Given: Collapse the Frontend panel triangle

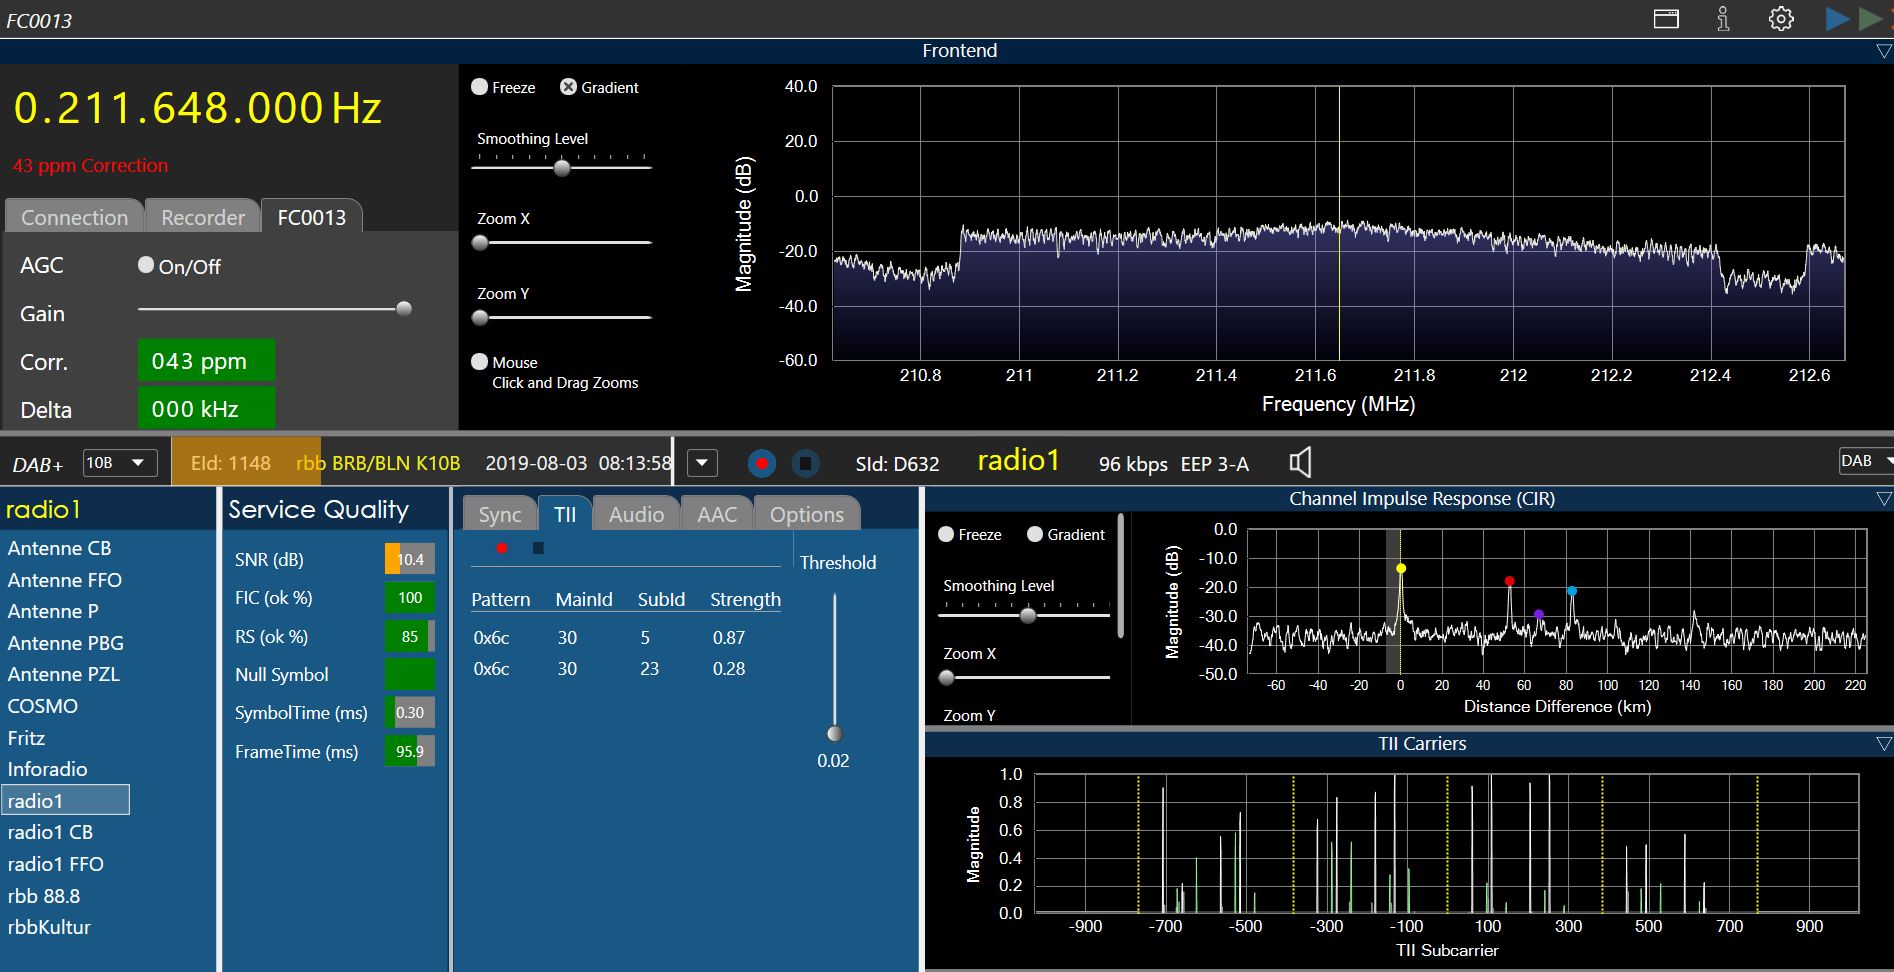Looking at the screenshot, I should pos(1883,51).
